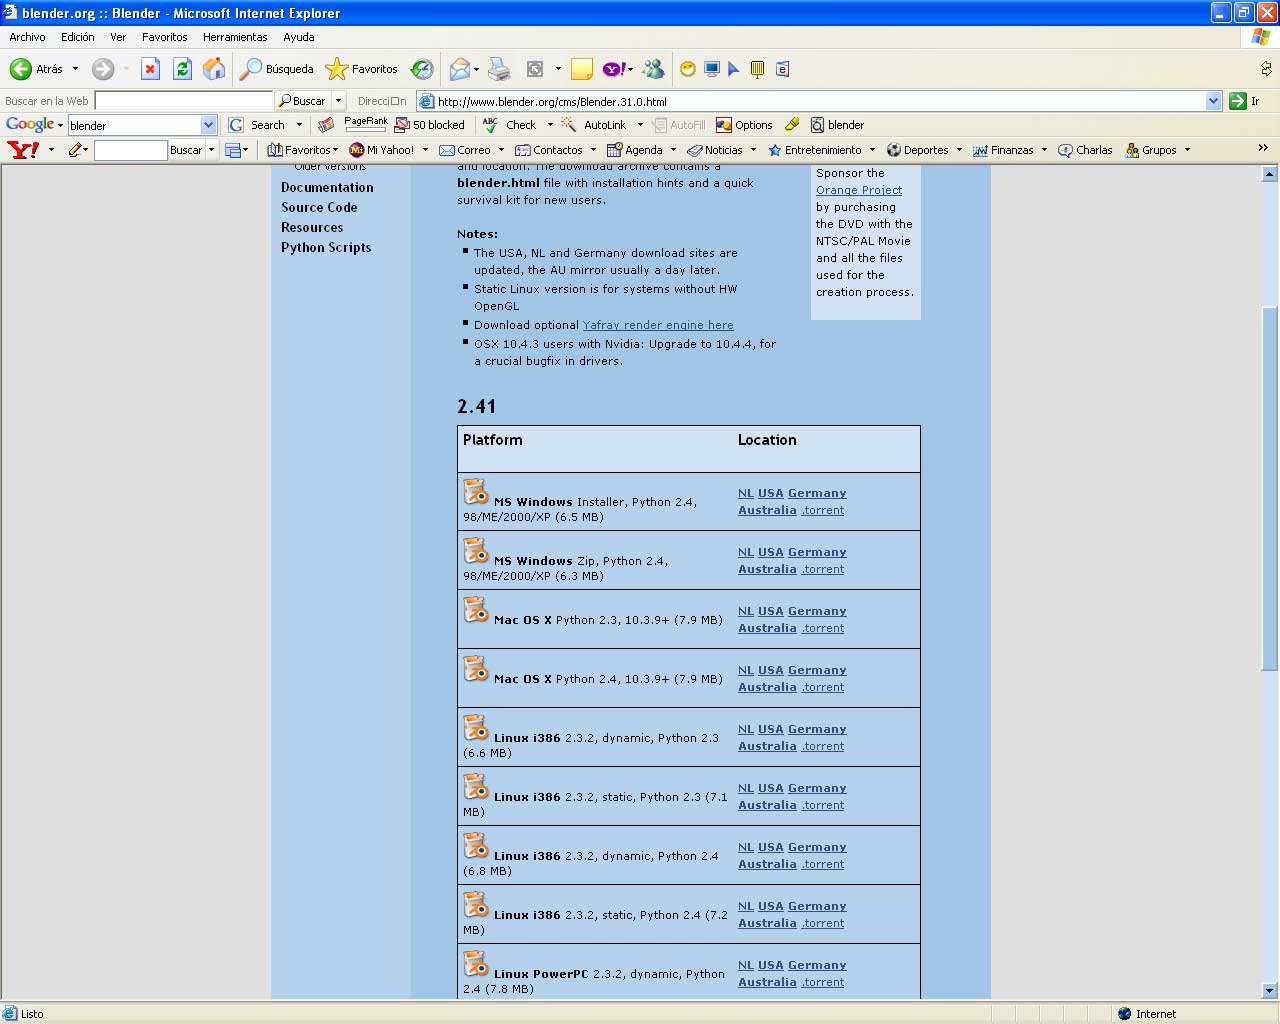Click the yellow note toolbar icon
The height and width of the screenshot is (1024, 1280).
[582, 69]
